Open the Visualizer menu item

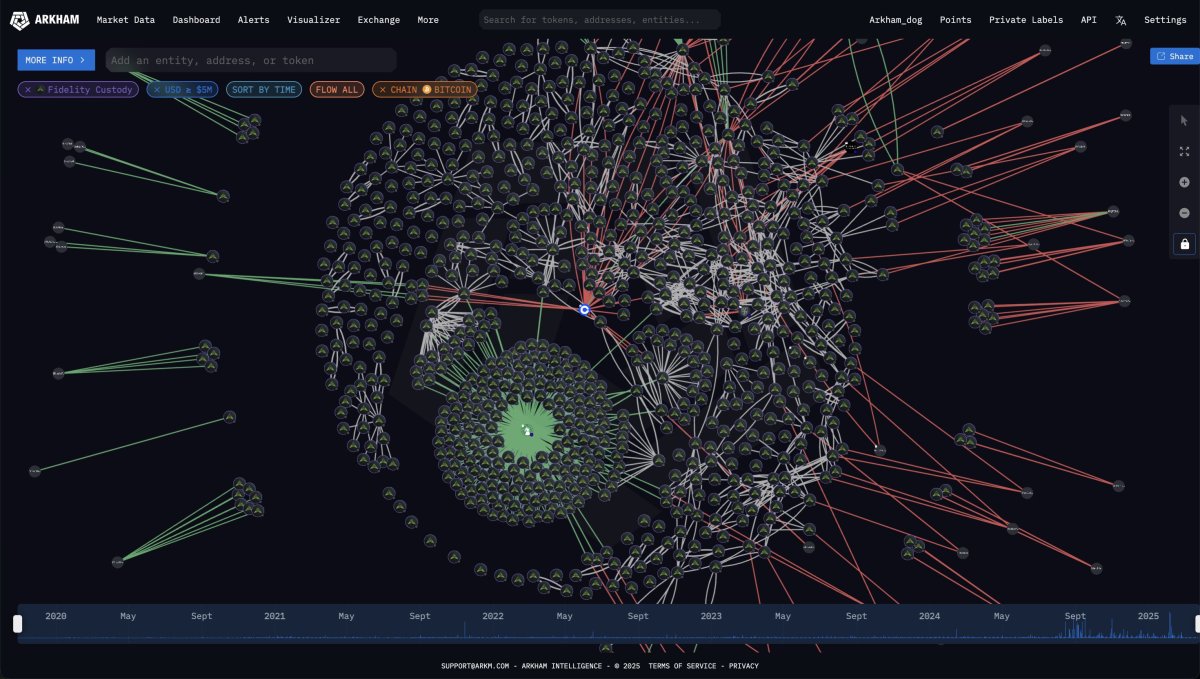pyautogui.click(x=313, y=20)
